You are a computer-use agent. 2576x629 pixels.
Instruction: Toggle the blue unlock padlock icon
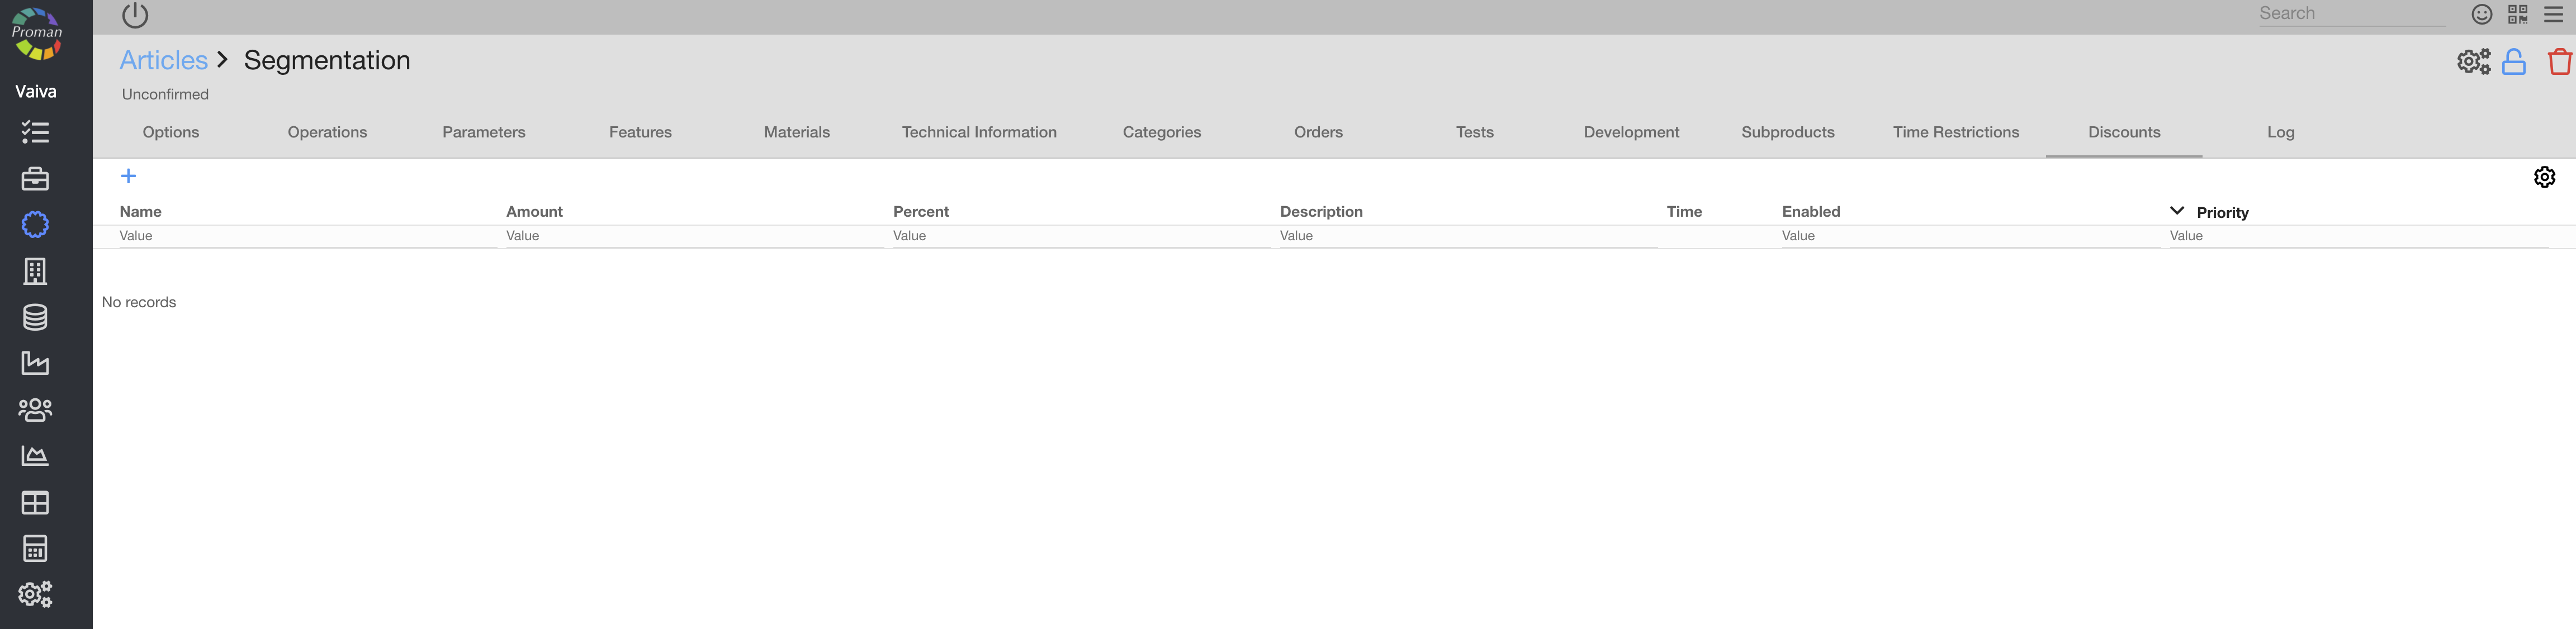pos(2513,62)
